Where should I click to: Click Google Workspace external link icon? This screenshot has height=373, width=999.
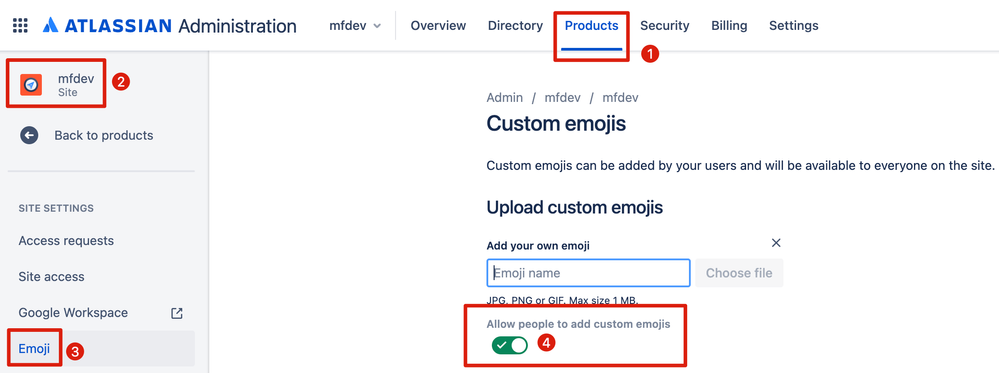coord(177,313)
